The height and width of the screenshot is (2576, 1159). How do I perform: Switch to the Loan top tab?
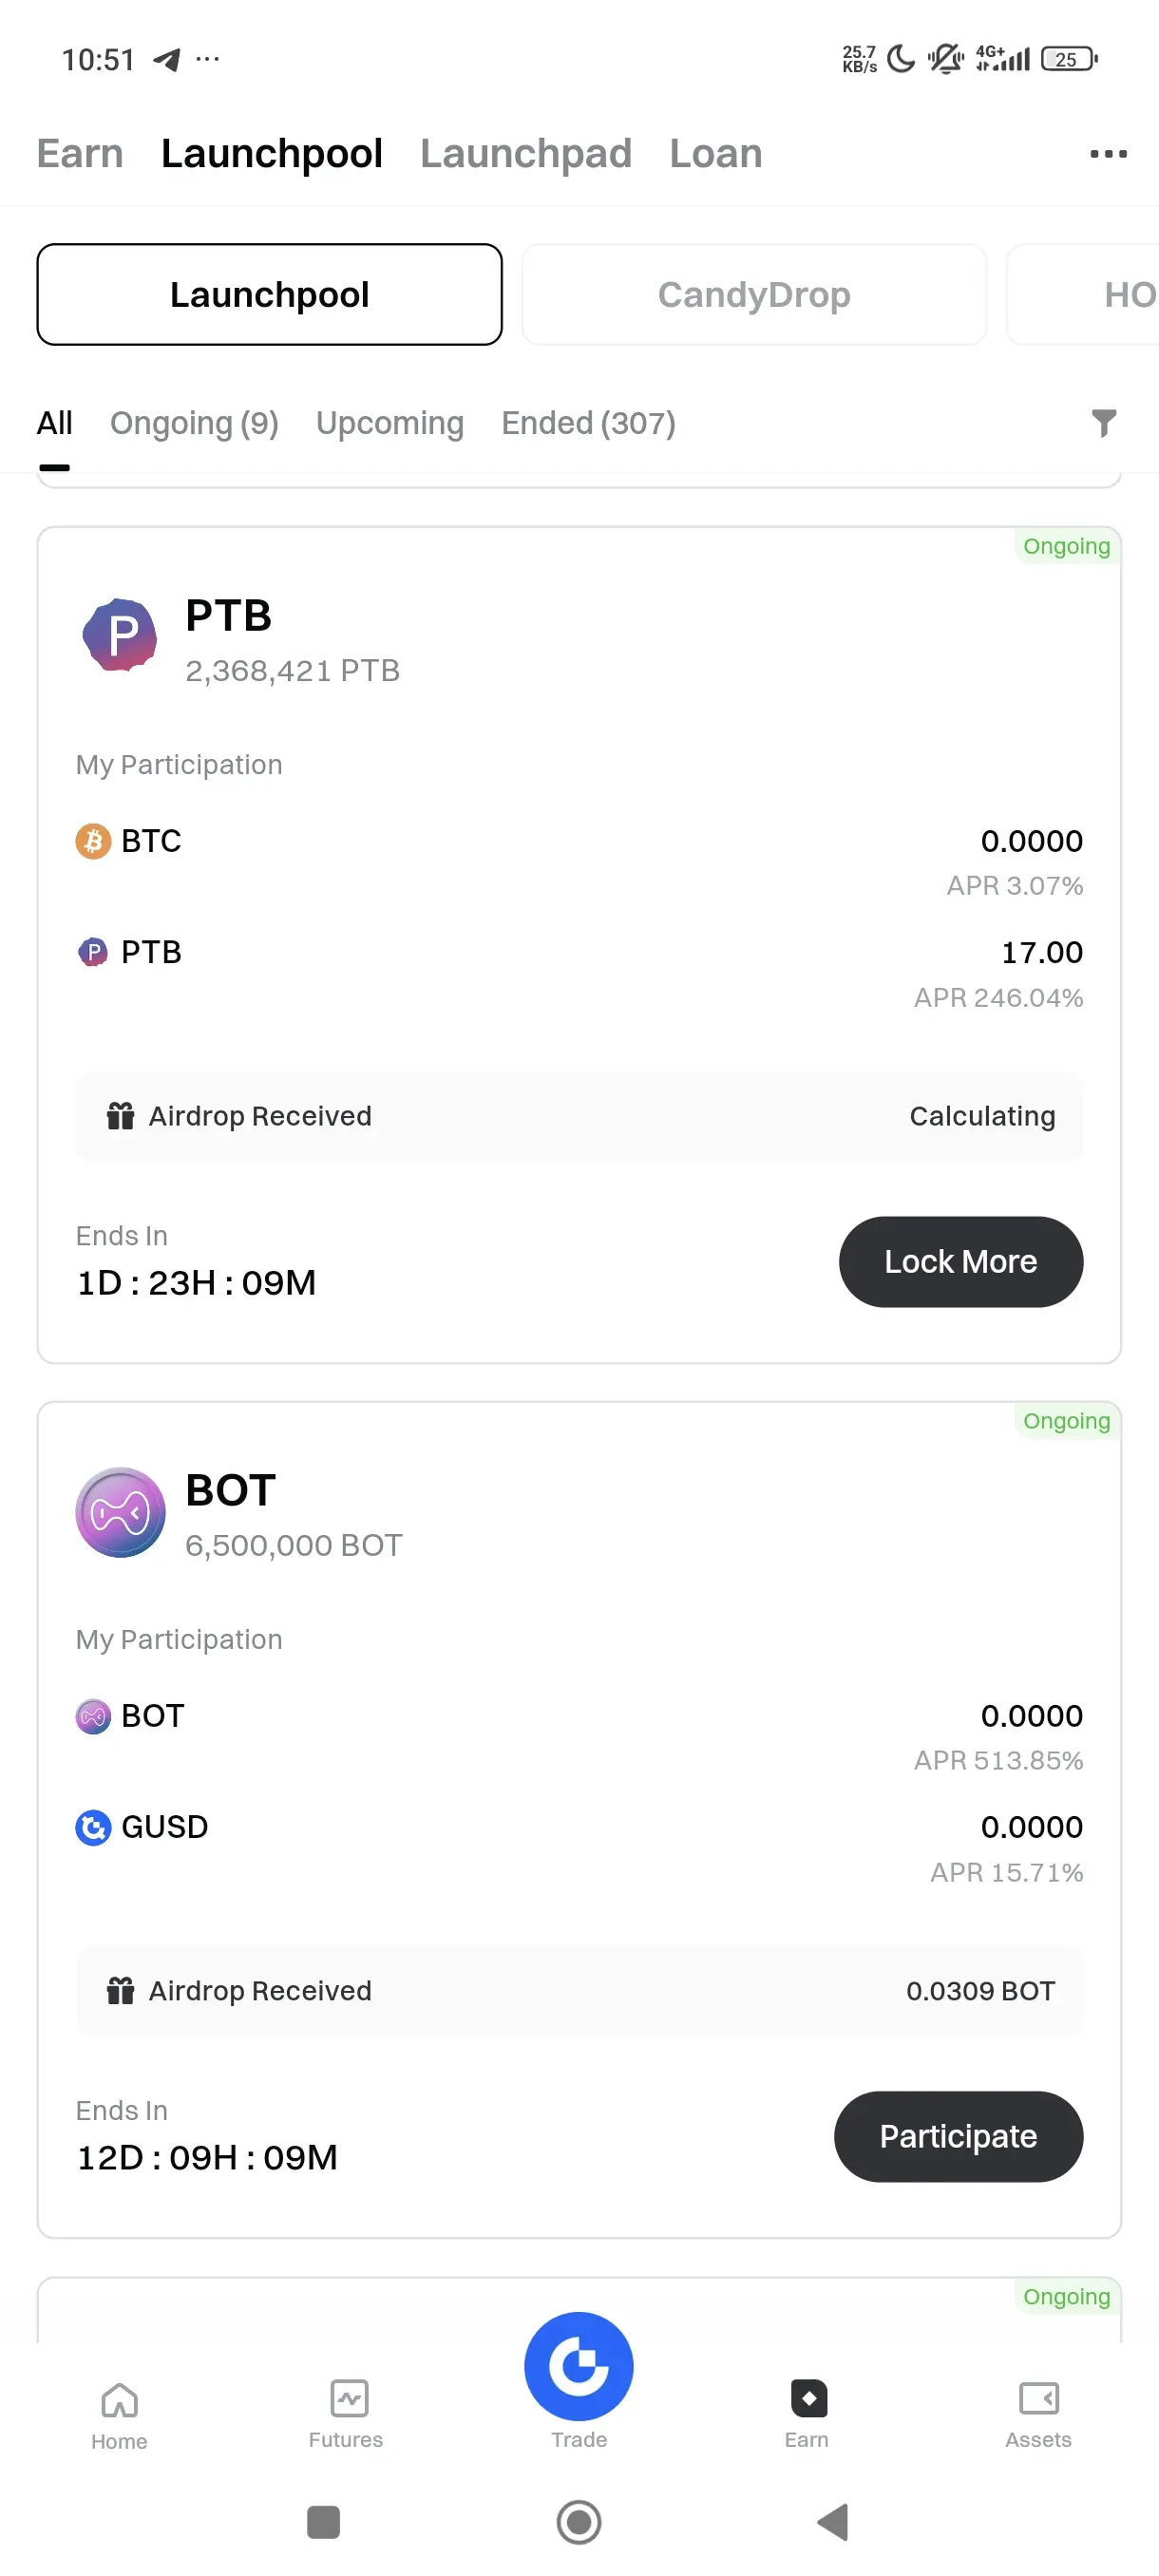[716, 154]
